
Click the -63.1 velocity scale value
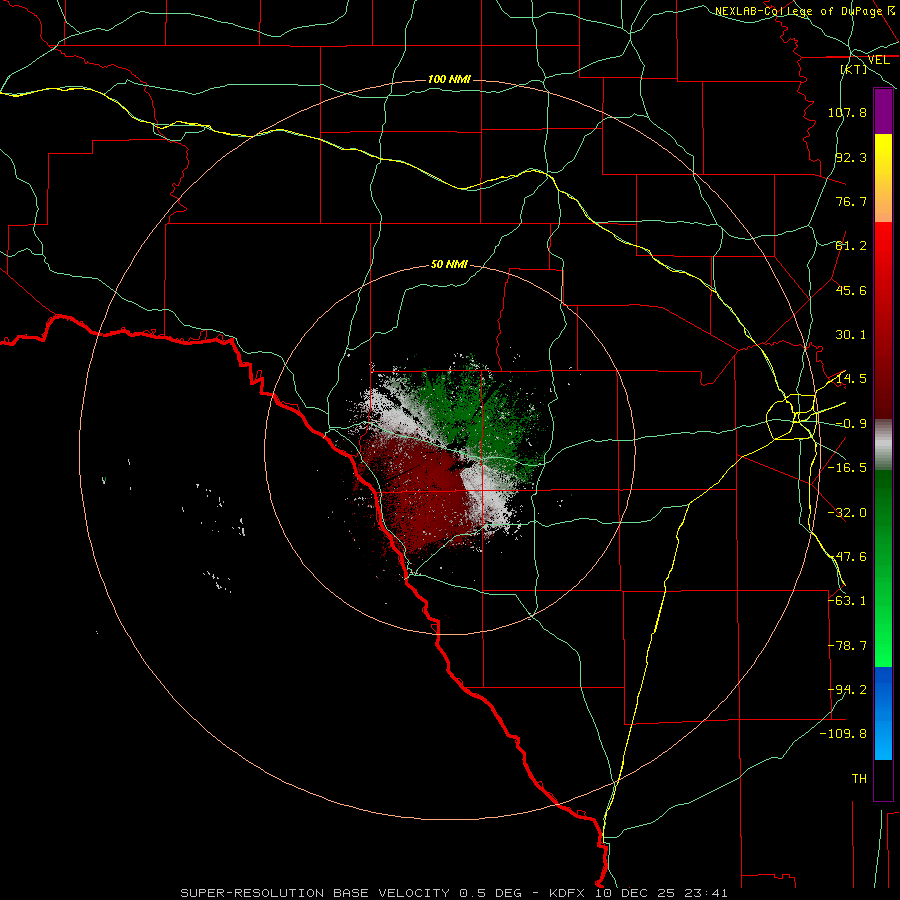[x=847, y=601]
